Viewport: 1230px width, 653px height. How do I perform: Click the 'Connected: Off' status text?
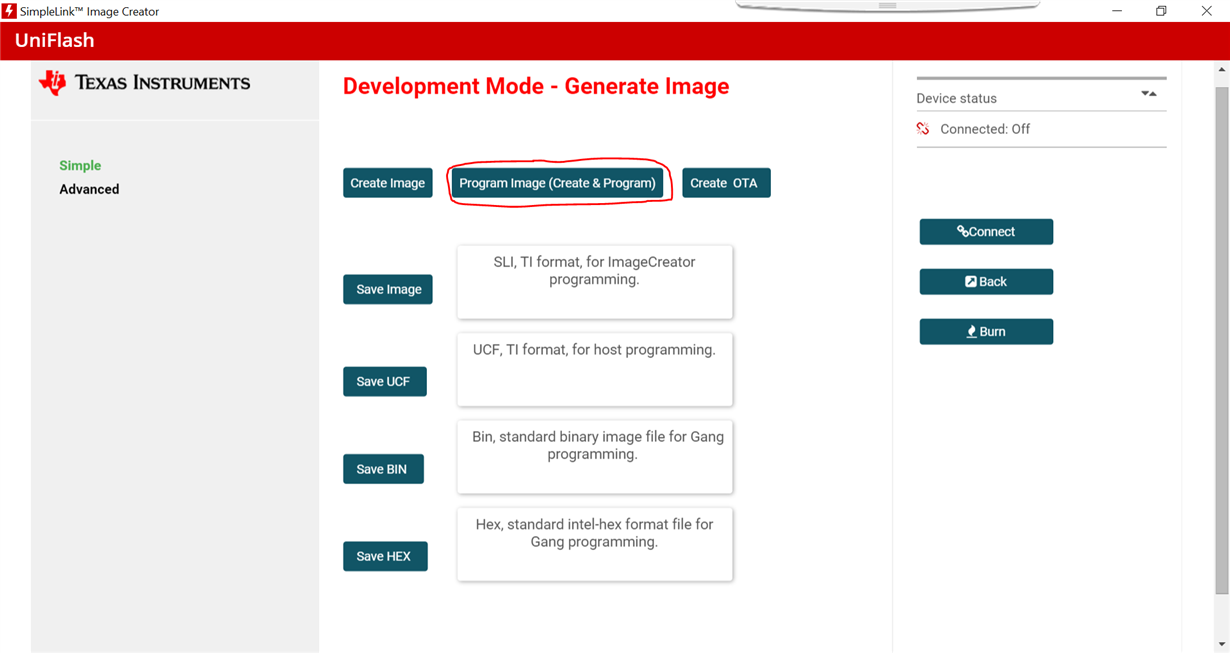[985, 129]
